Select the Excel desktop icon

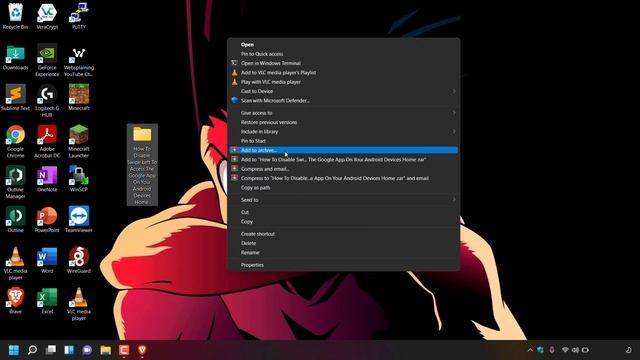tap(47, 301)
